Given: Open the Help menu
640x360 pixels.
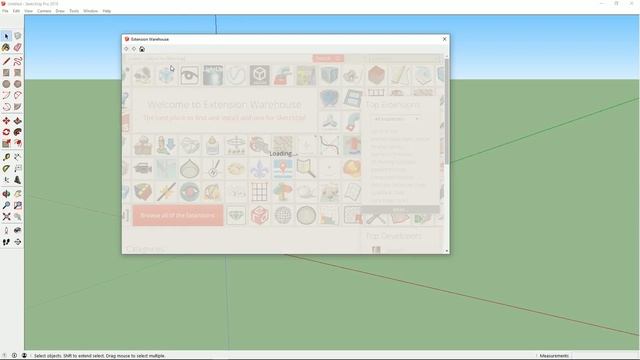Looking at the screenshot, I should coord(107,11).
